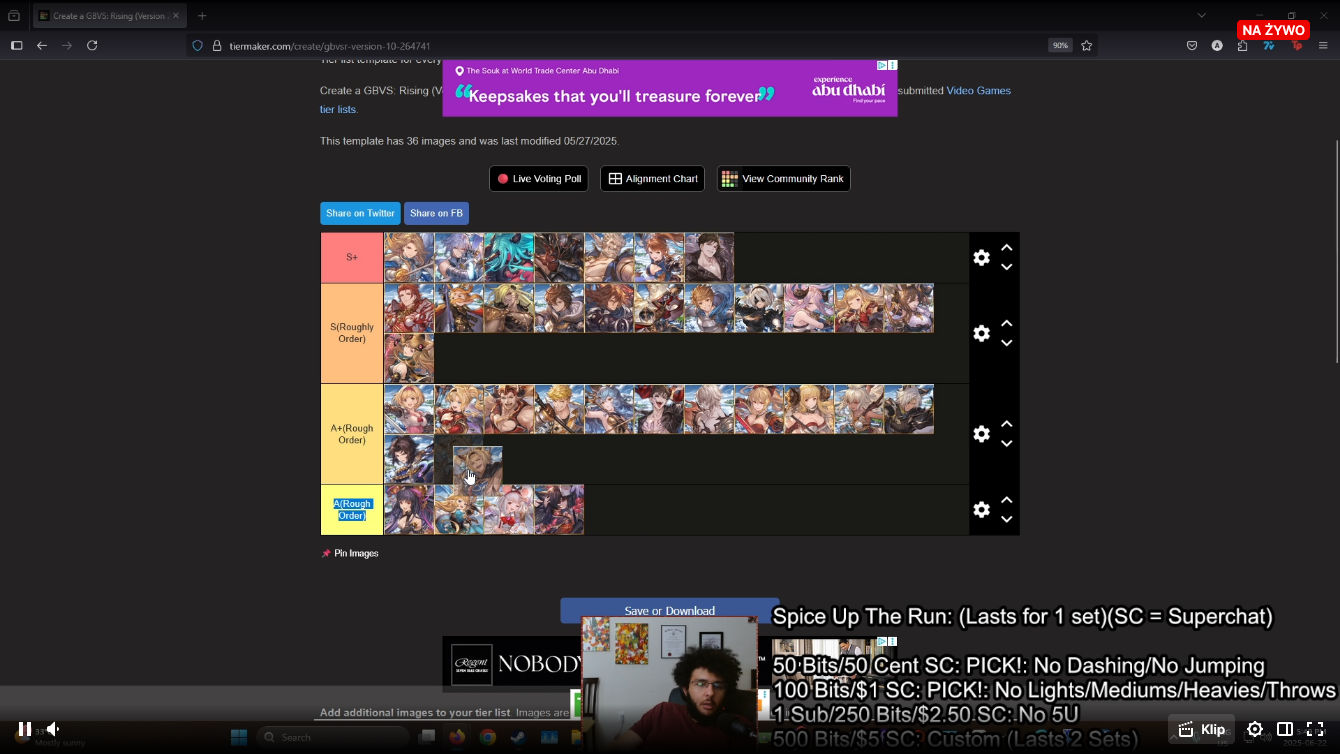Open the browser extensions puzzle icon

tap(1242, 45)
